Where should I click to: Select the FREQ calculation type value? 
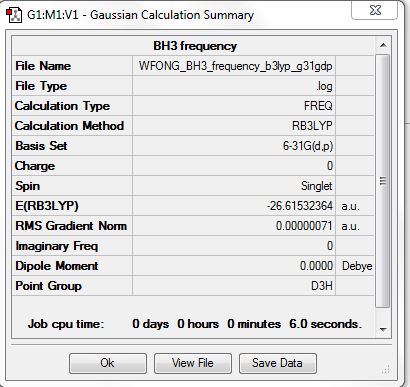click(x=318, y=106)
